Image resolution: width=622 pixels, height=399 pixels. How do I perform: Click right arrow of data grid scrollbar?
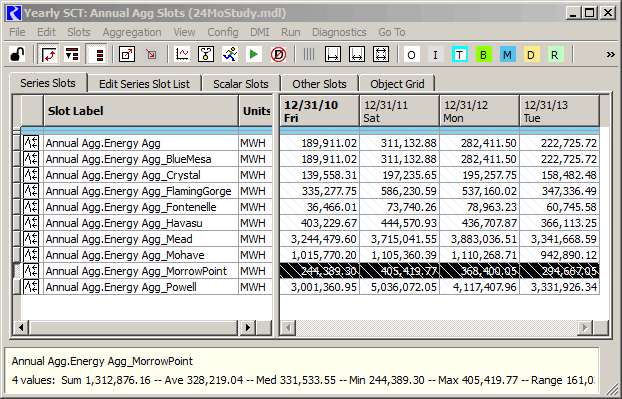[x=584, y=328]
